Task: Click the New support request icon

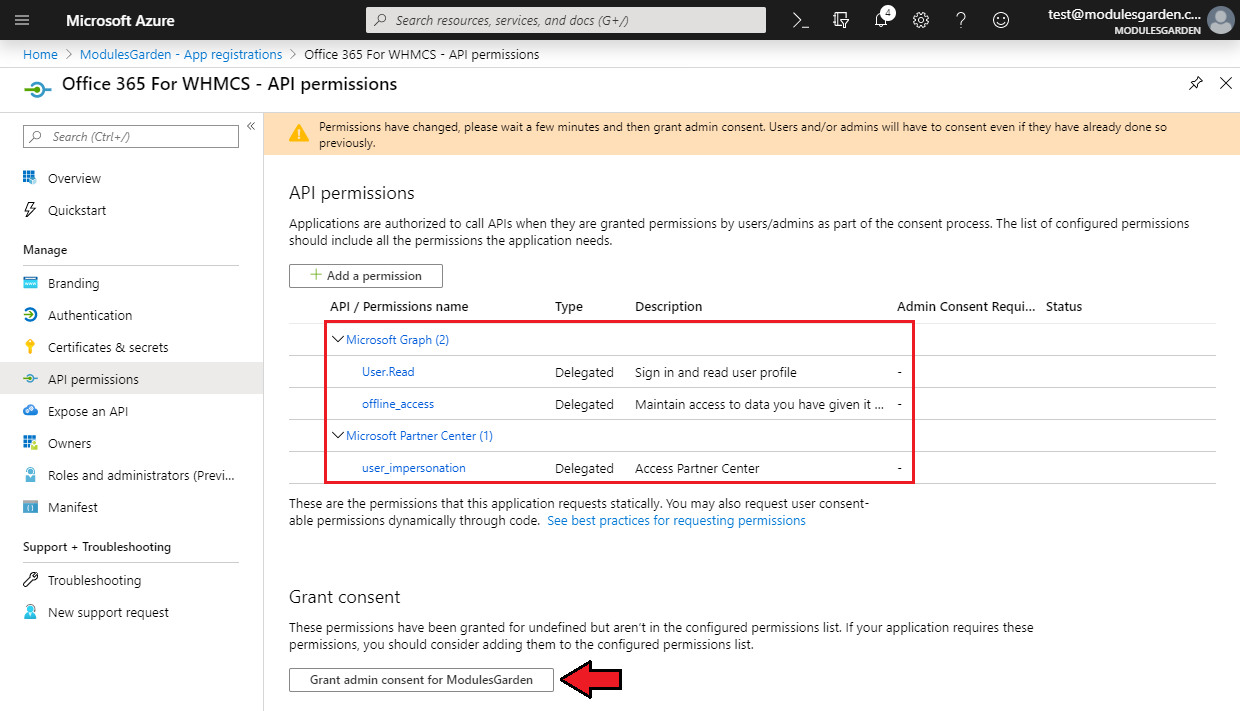Action: [30, 612]
